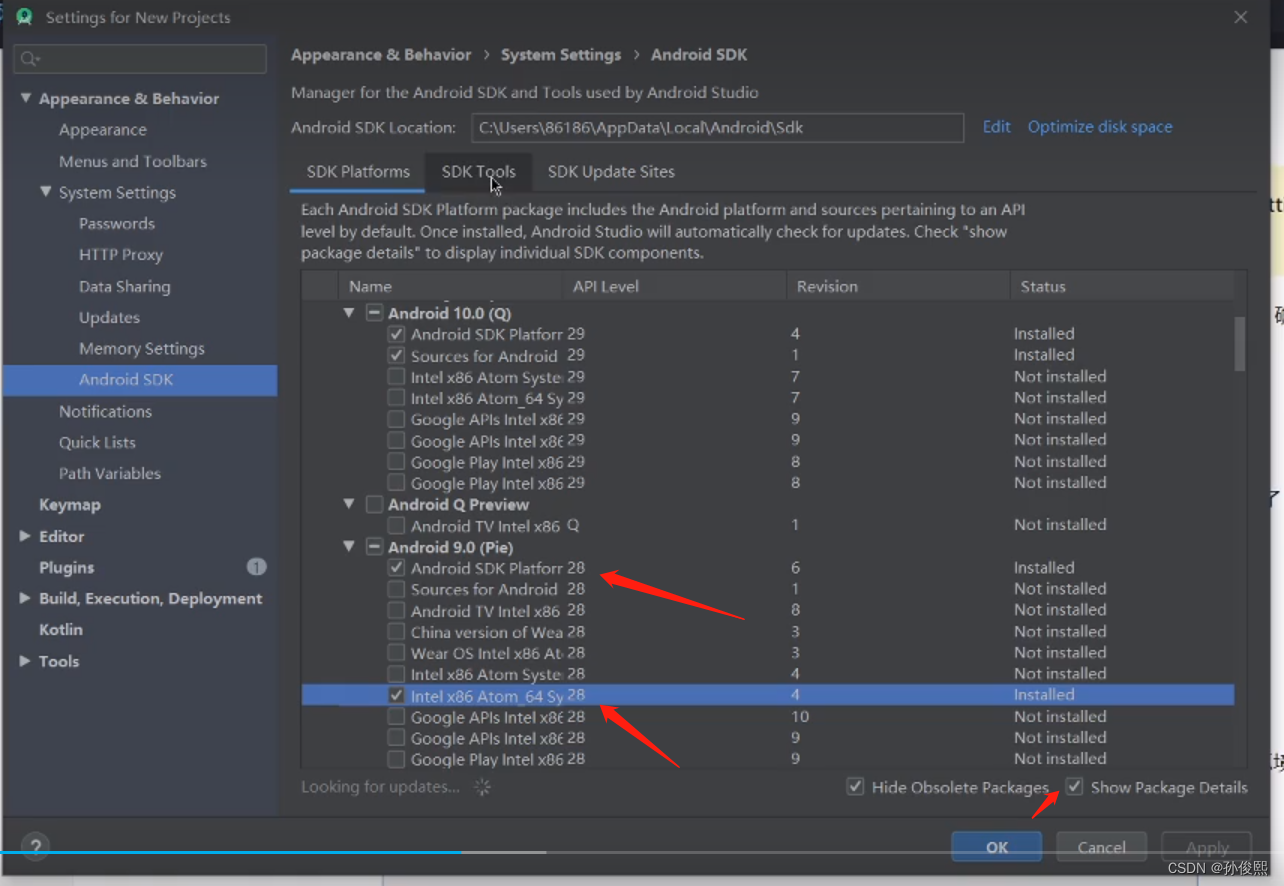
Task: Click the magnifier icon in the settings search box
Action: (29, 59)
